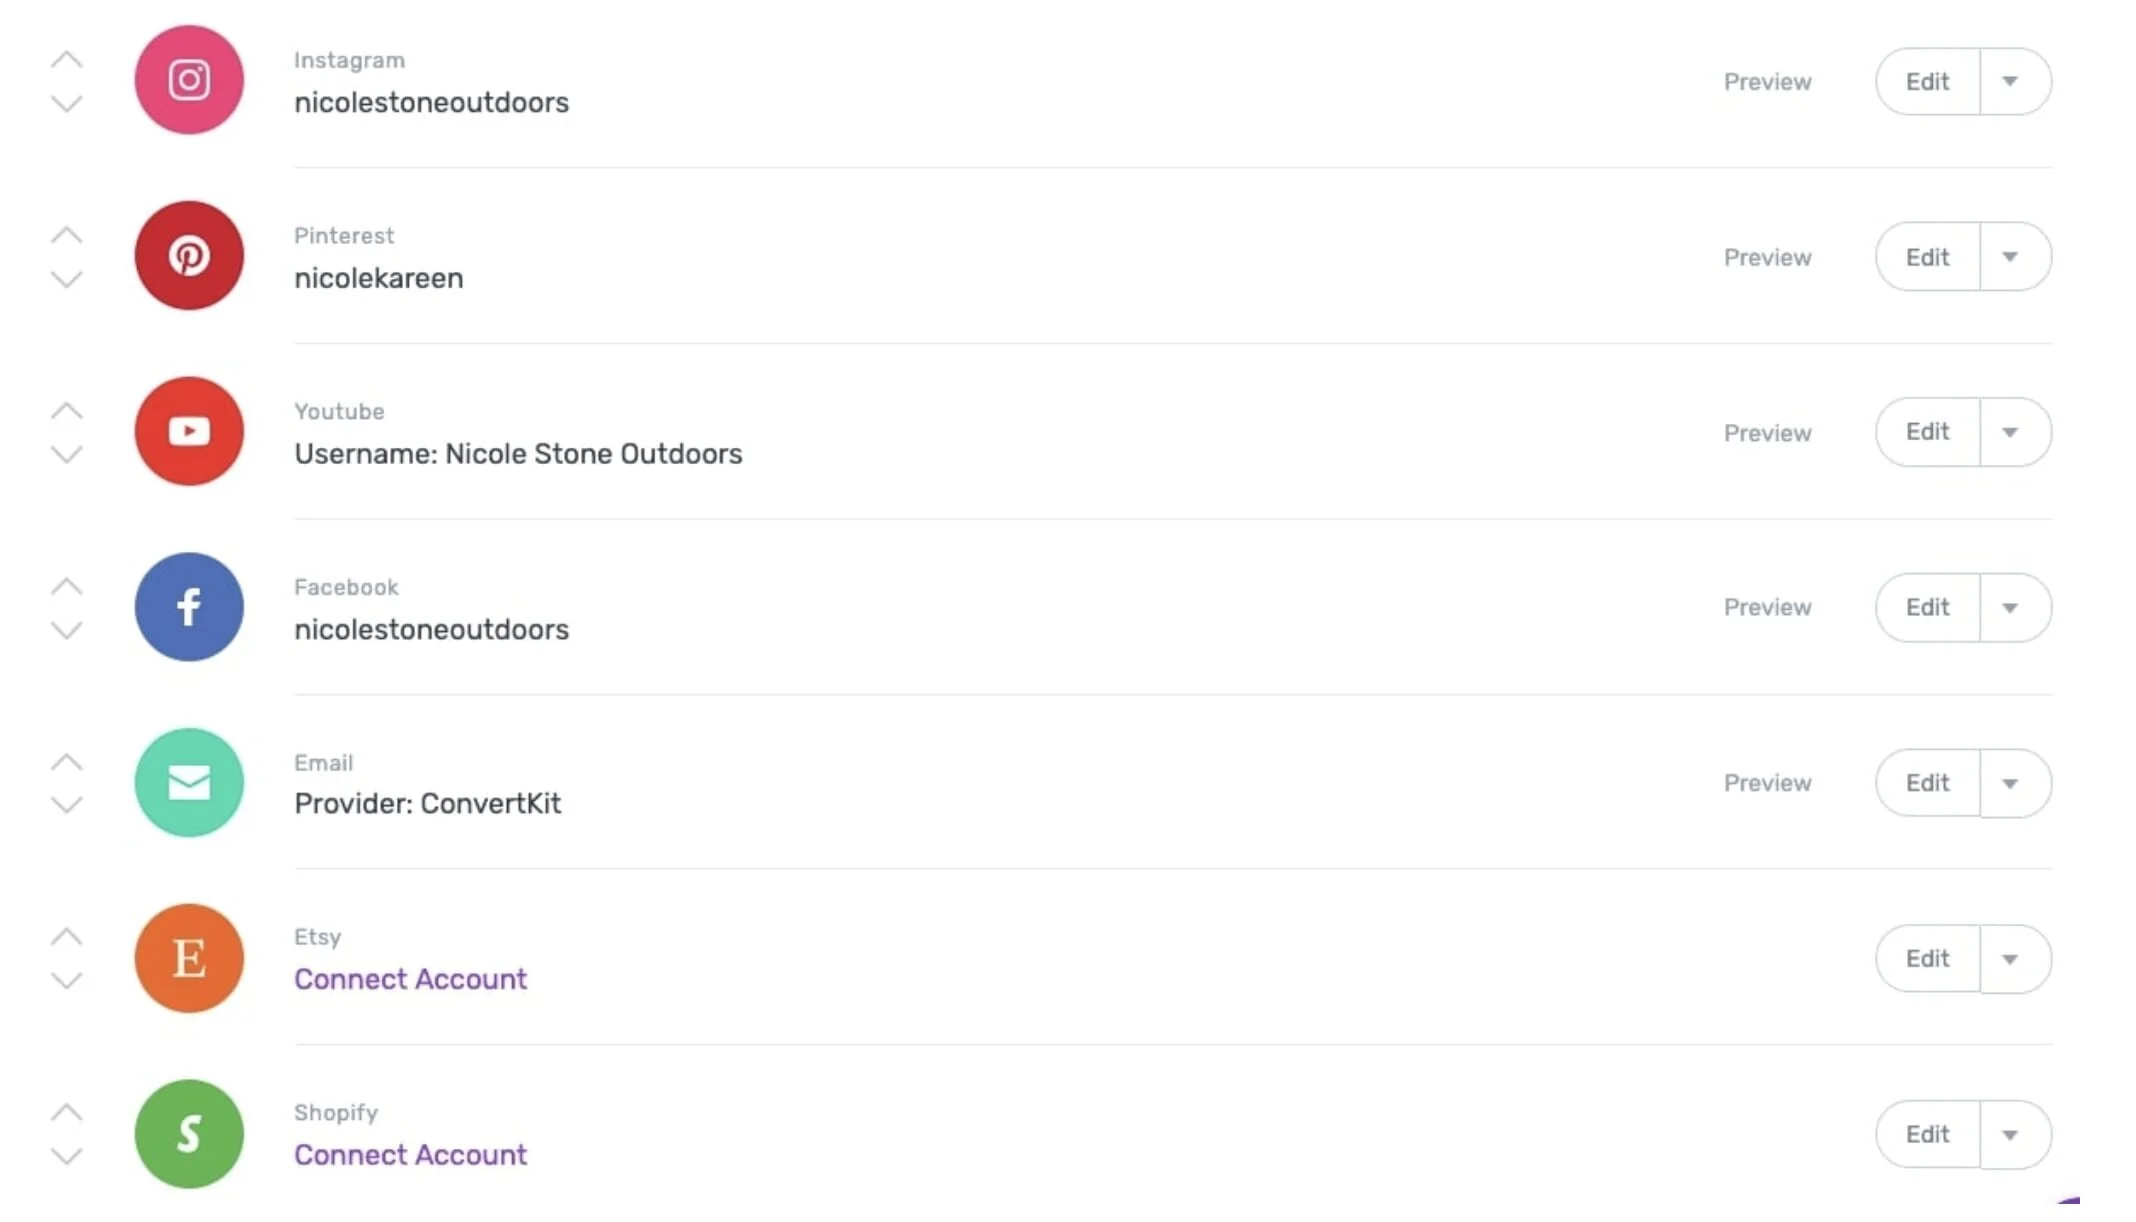Viewport: 2136px width, 1222px height.
Task: Edit the Email ConvertKit entry
Action: point(1927,783)
